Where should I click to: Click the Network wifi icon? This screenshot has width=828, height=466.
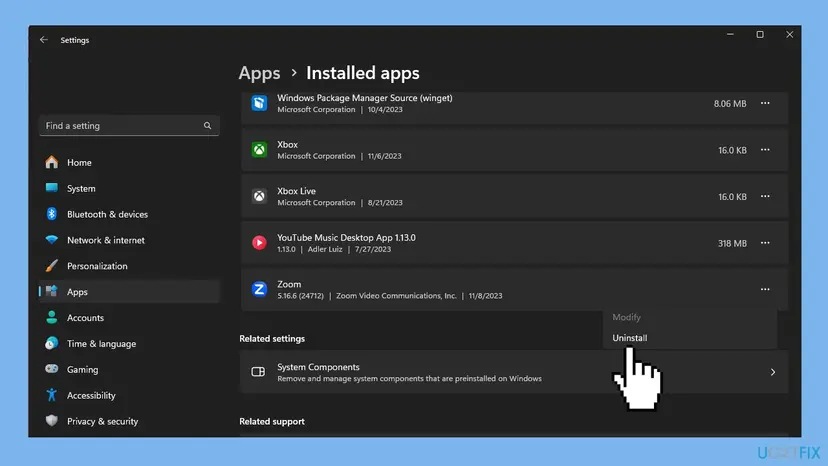[x=52, y=239]
